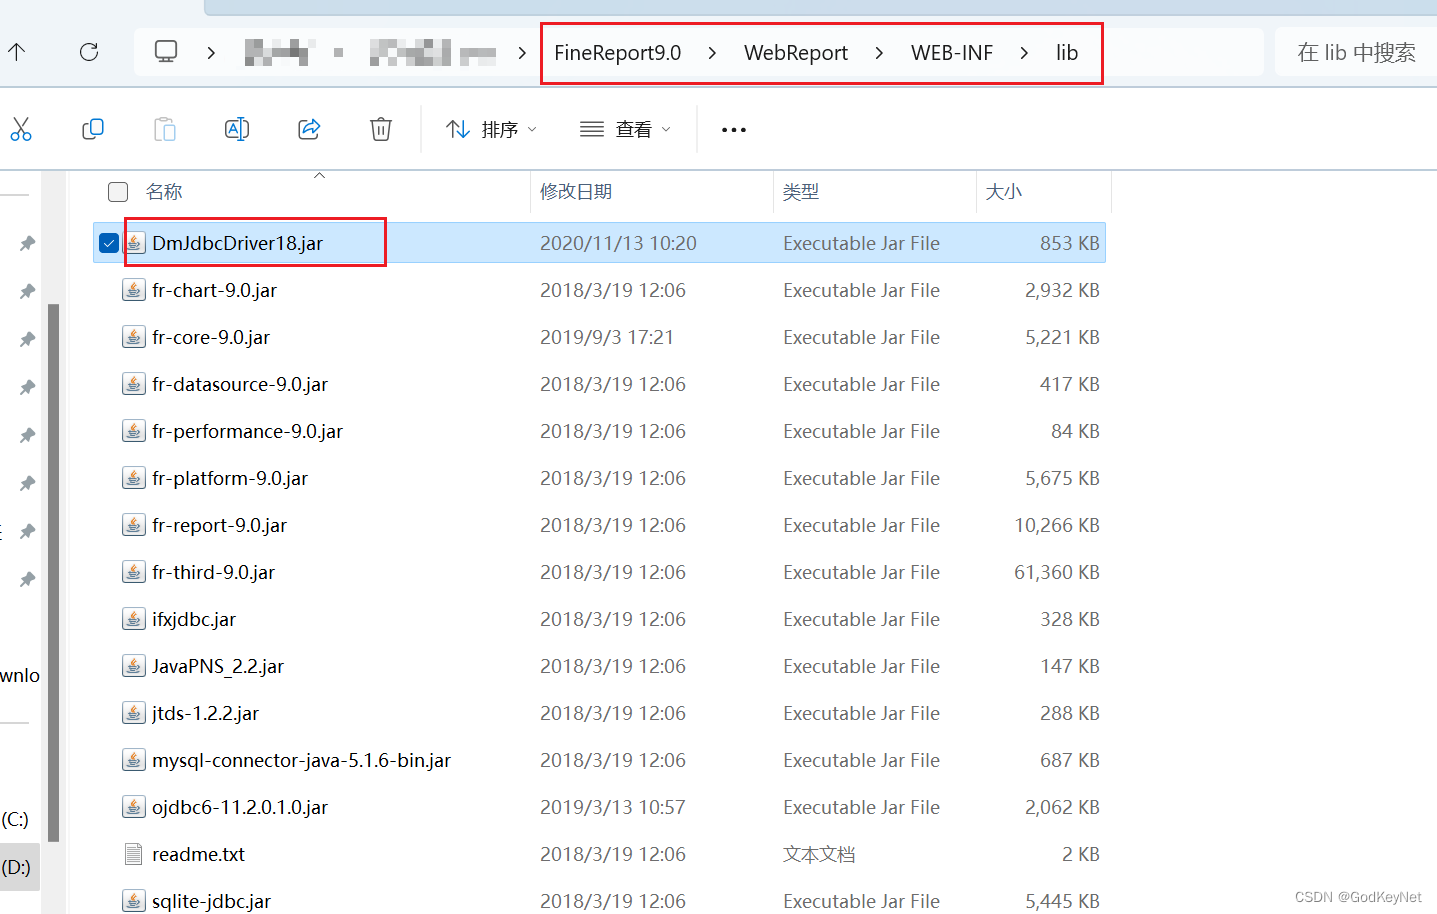The image size is (1437, 914).
Task: Click date 2019/3/13 10:57
Action: [613, 807]
